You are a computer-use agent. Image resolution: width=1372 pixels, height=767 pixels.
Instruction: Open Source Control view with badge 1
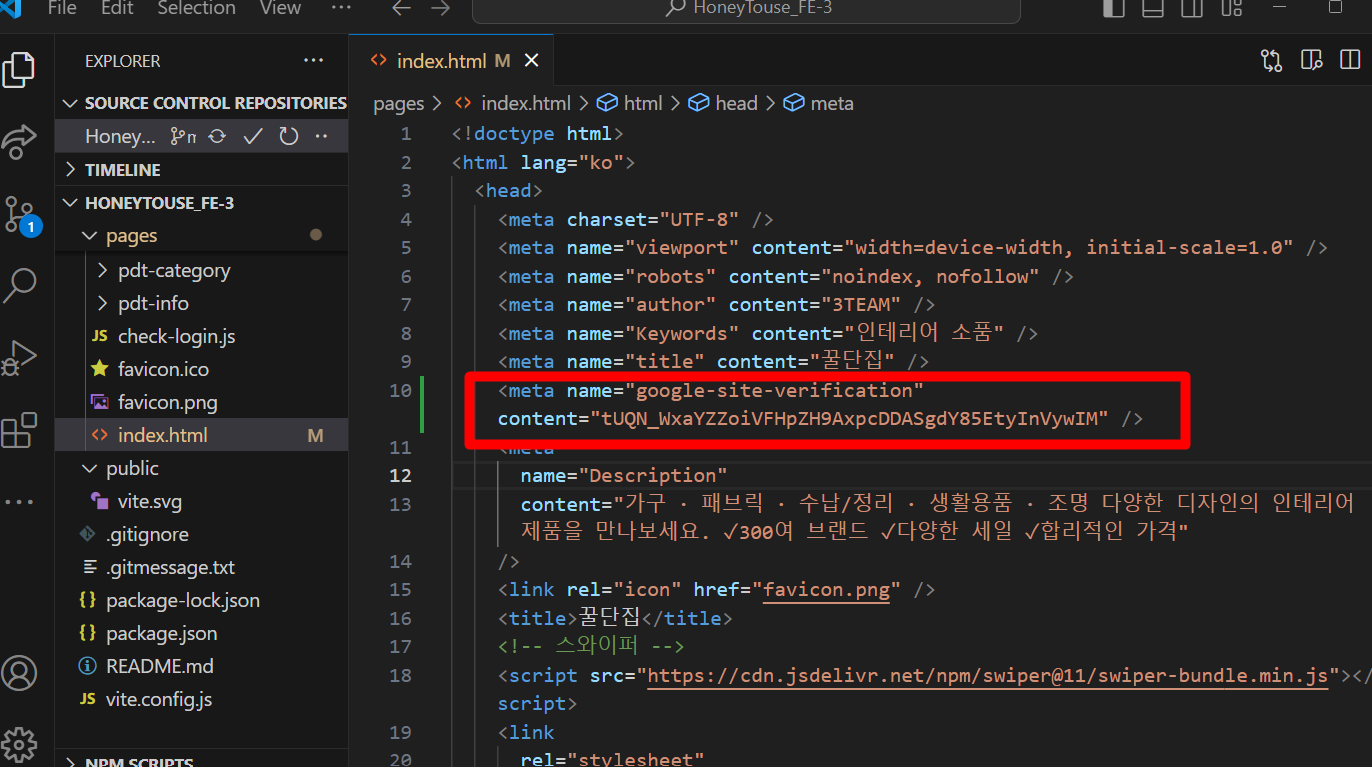coord(20,215)
